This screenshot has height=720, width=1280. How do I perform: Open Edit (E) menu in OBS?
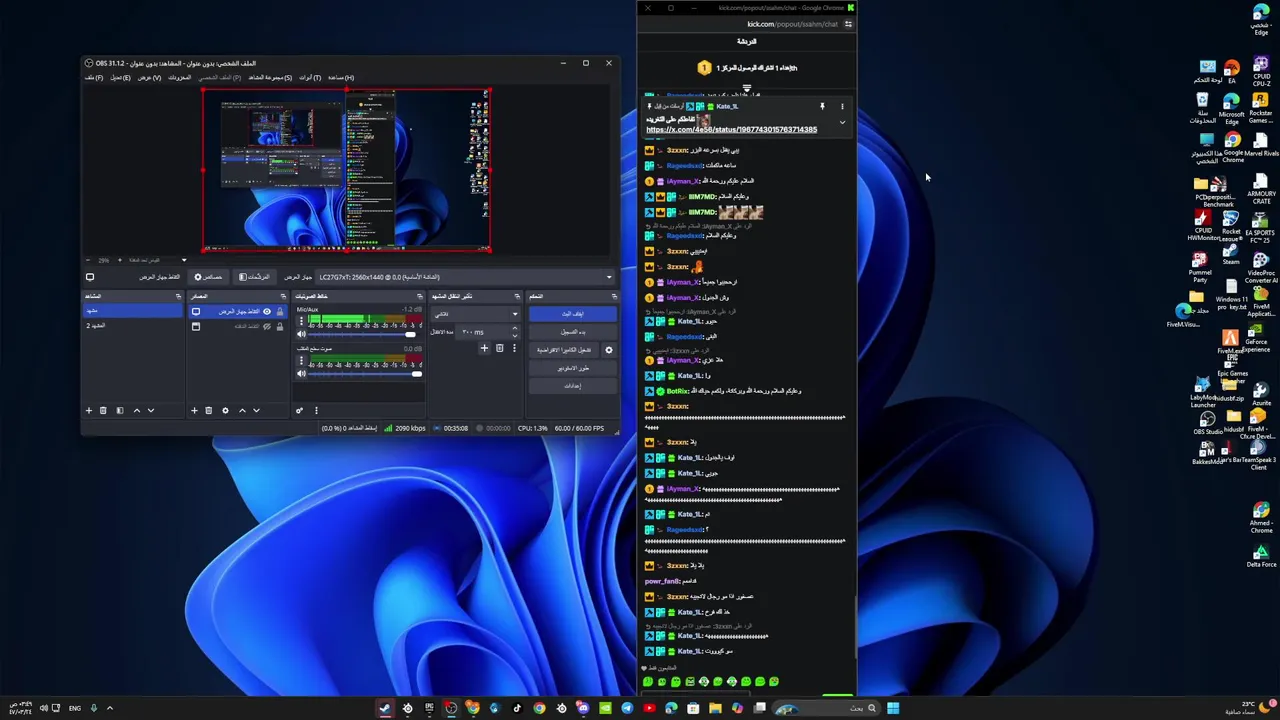[120, 77]
